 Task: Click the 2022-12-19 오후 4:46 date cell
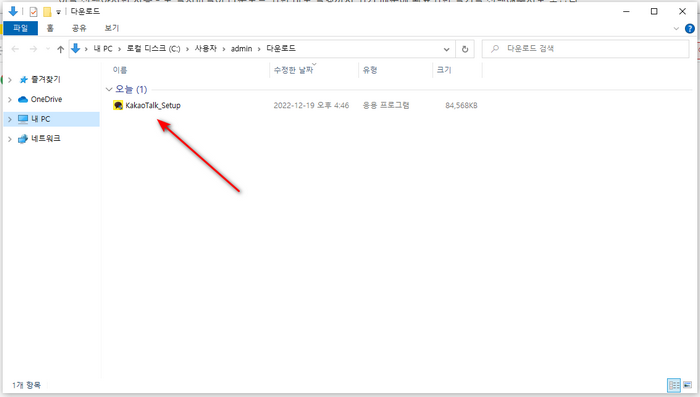coord(311,105)
